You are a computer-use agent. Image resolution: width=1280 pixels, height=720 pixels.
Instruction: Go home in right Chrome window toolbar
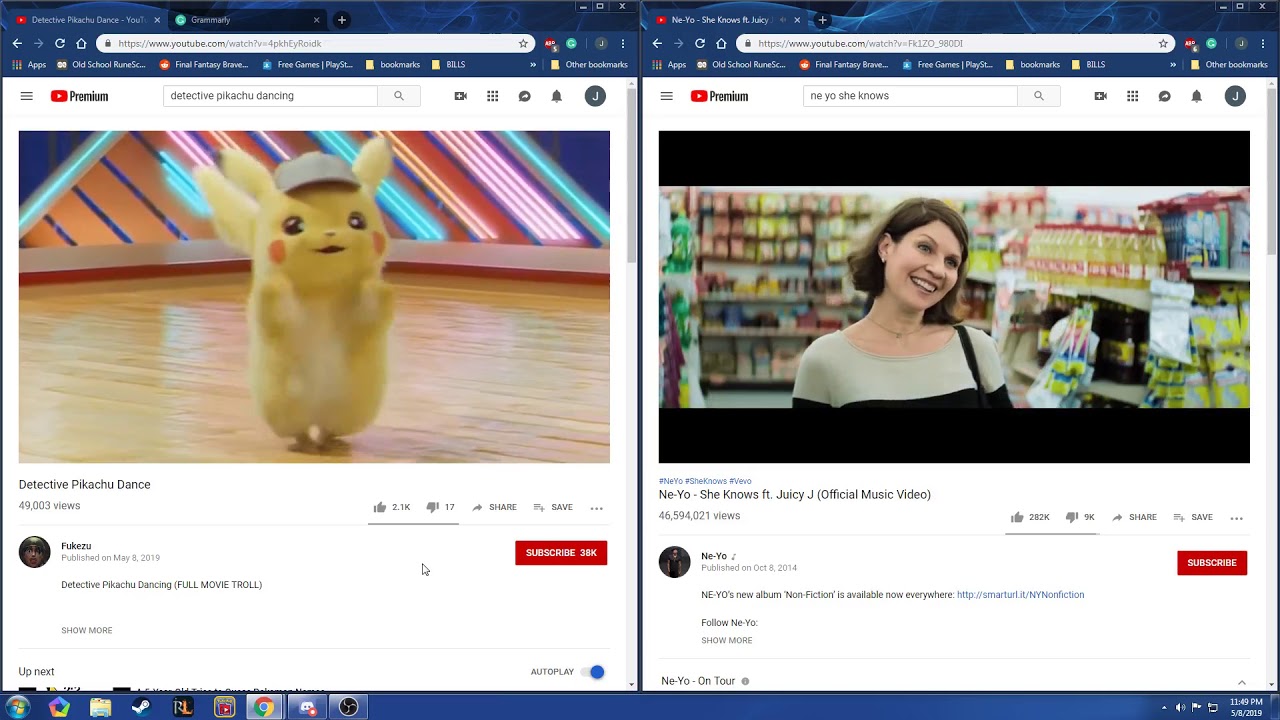pyautogui.click(x=721, y=44)
